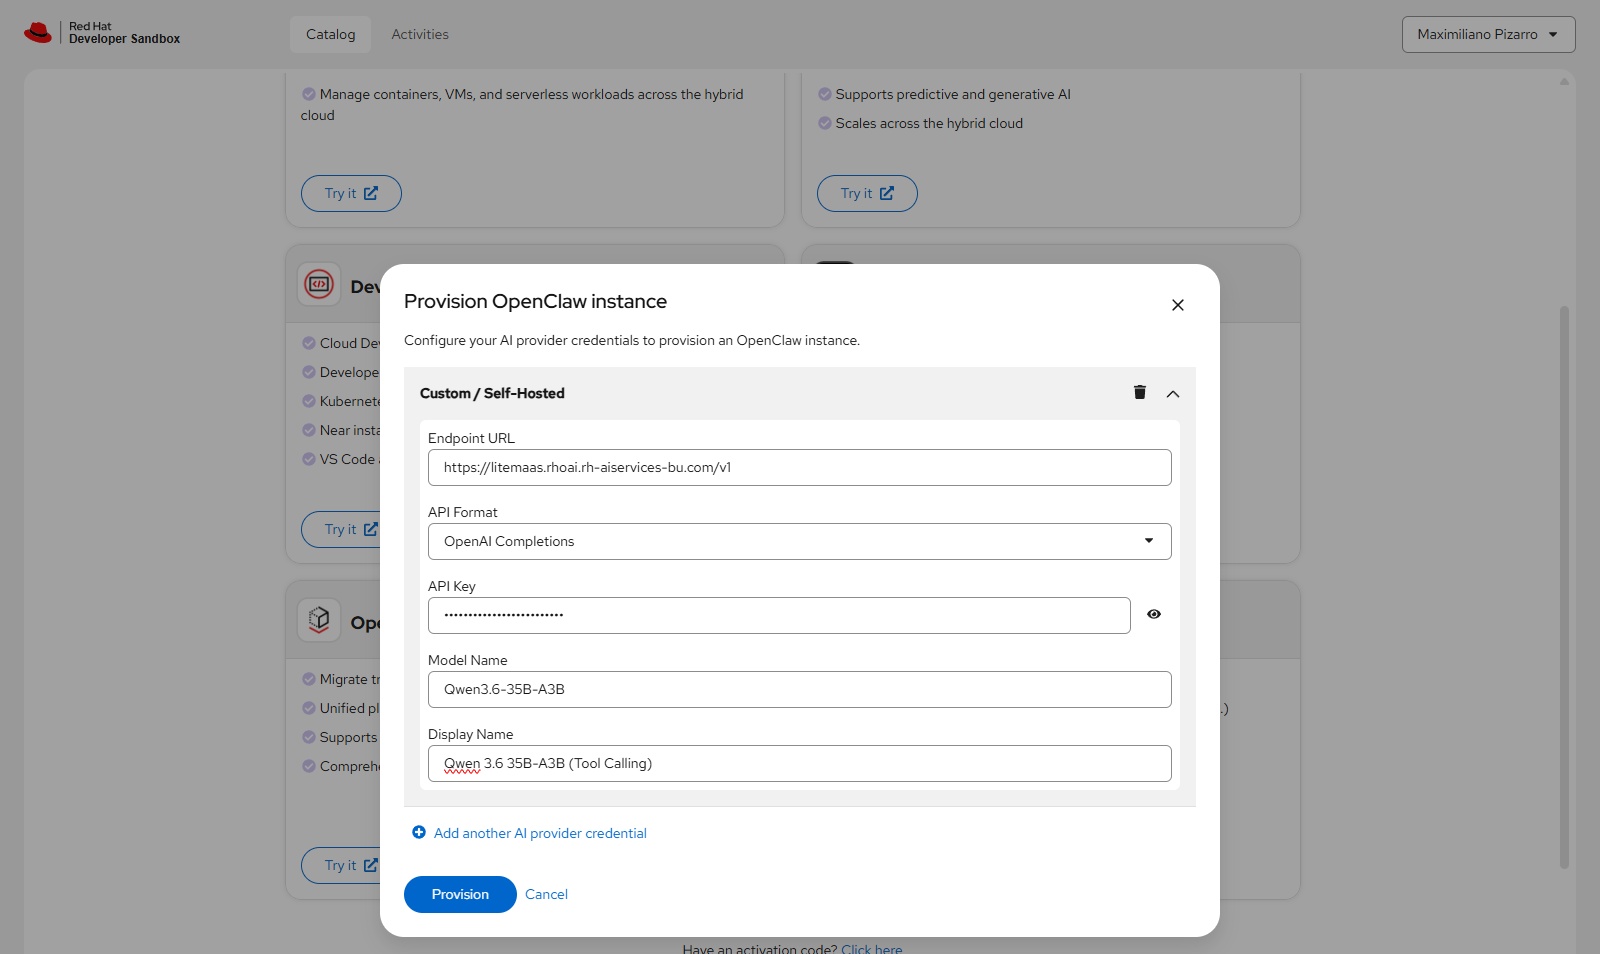Click the Provision button
The image size is (1620, 954).
click(460, 894)
